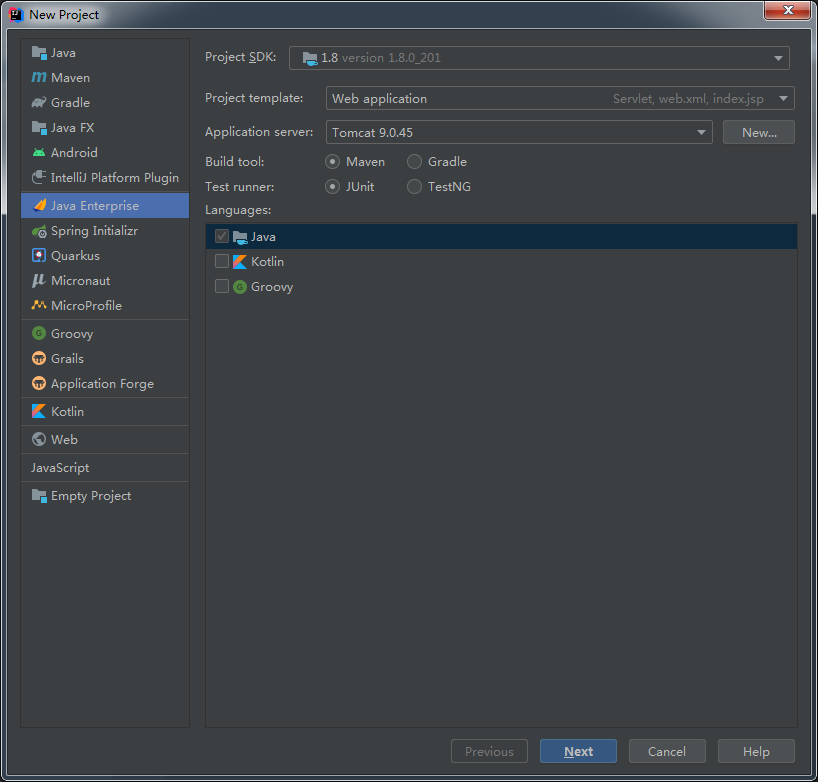Image resolution: width=818 pixels, height=782 pixels.
Task: Click the 'IntelliJ Platform Plugin' label
Action: click(115, 177)
